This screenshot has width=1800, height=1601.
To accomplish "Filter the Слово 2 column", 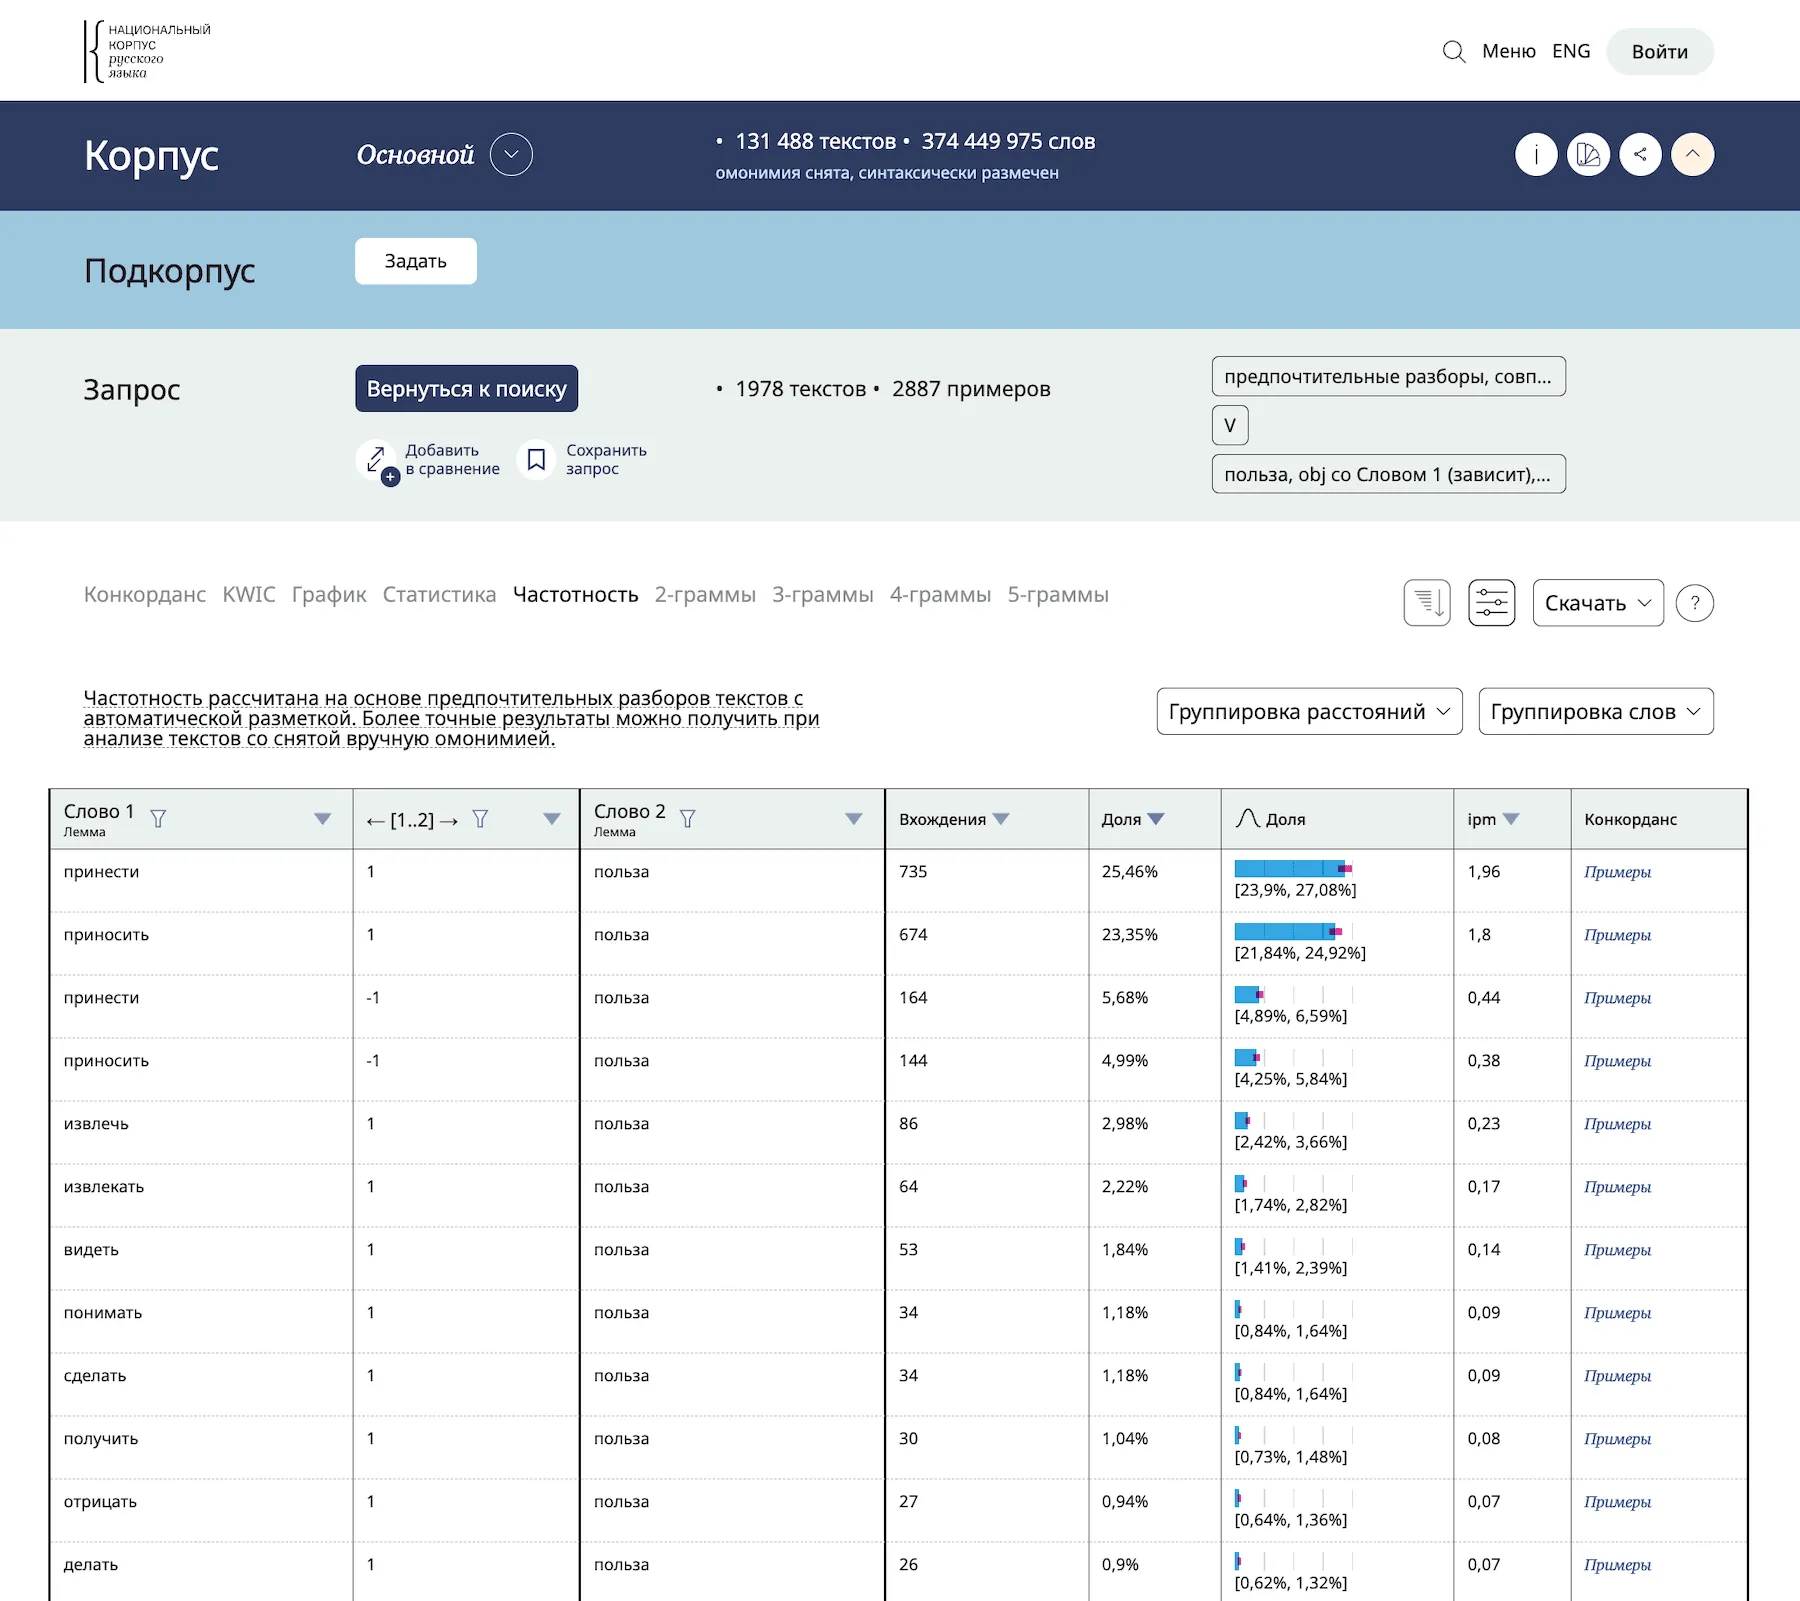I will [687, 819].
